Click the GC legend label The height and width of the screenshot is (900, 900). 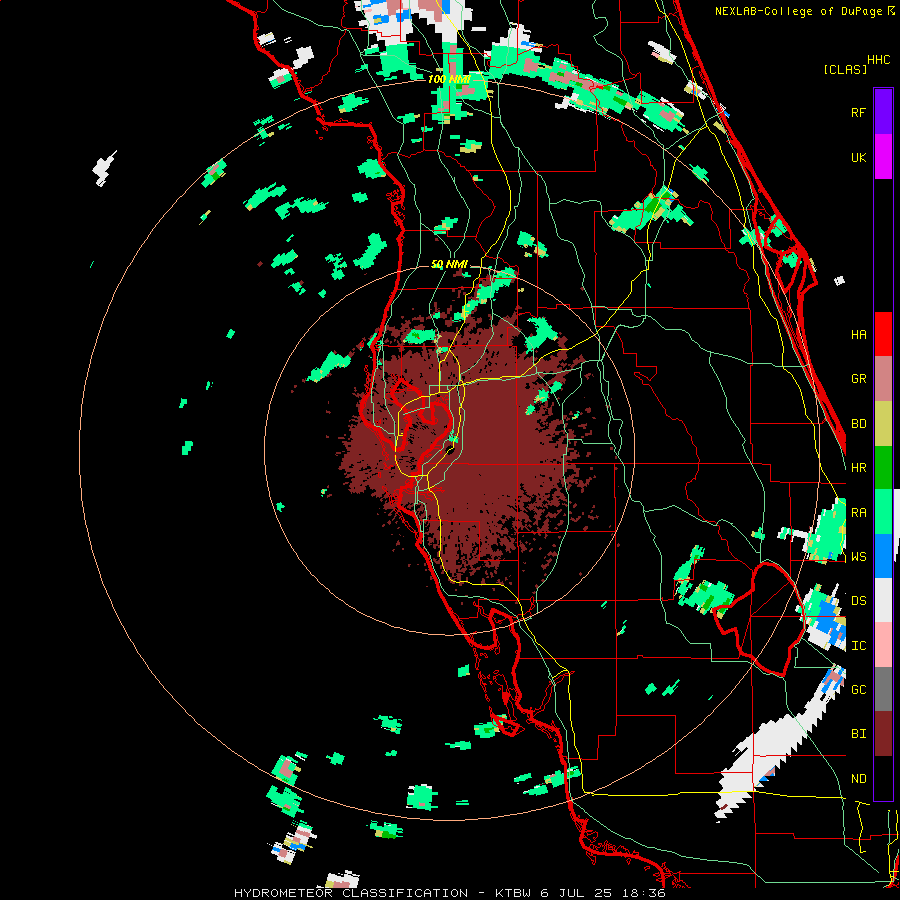tap(858, 690)
